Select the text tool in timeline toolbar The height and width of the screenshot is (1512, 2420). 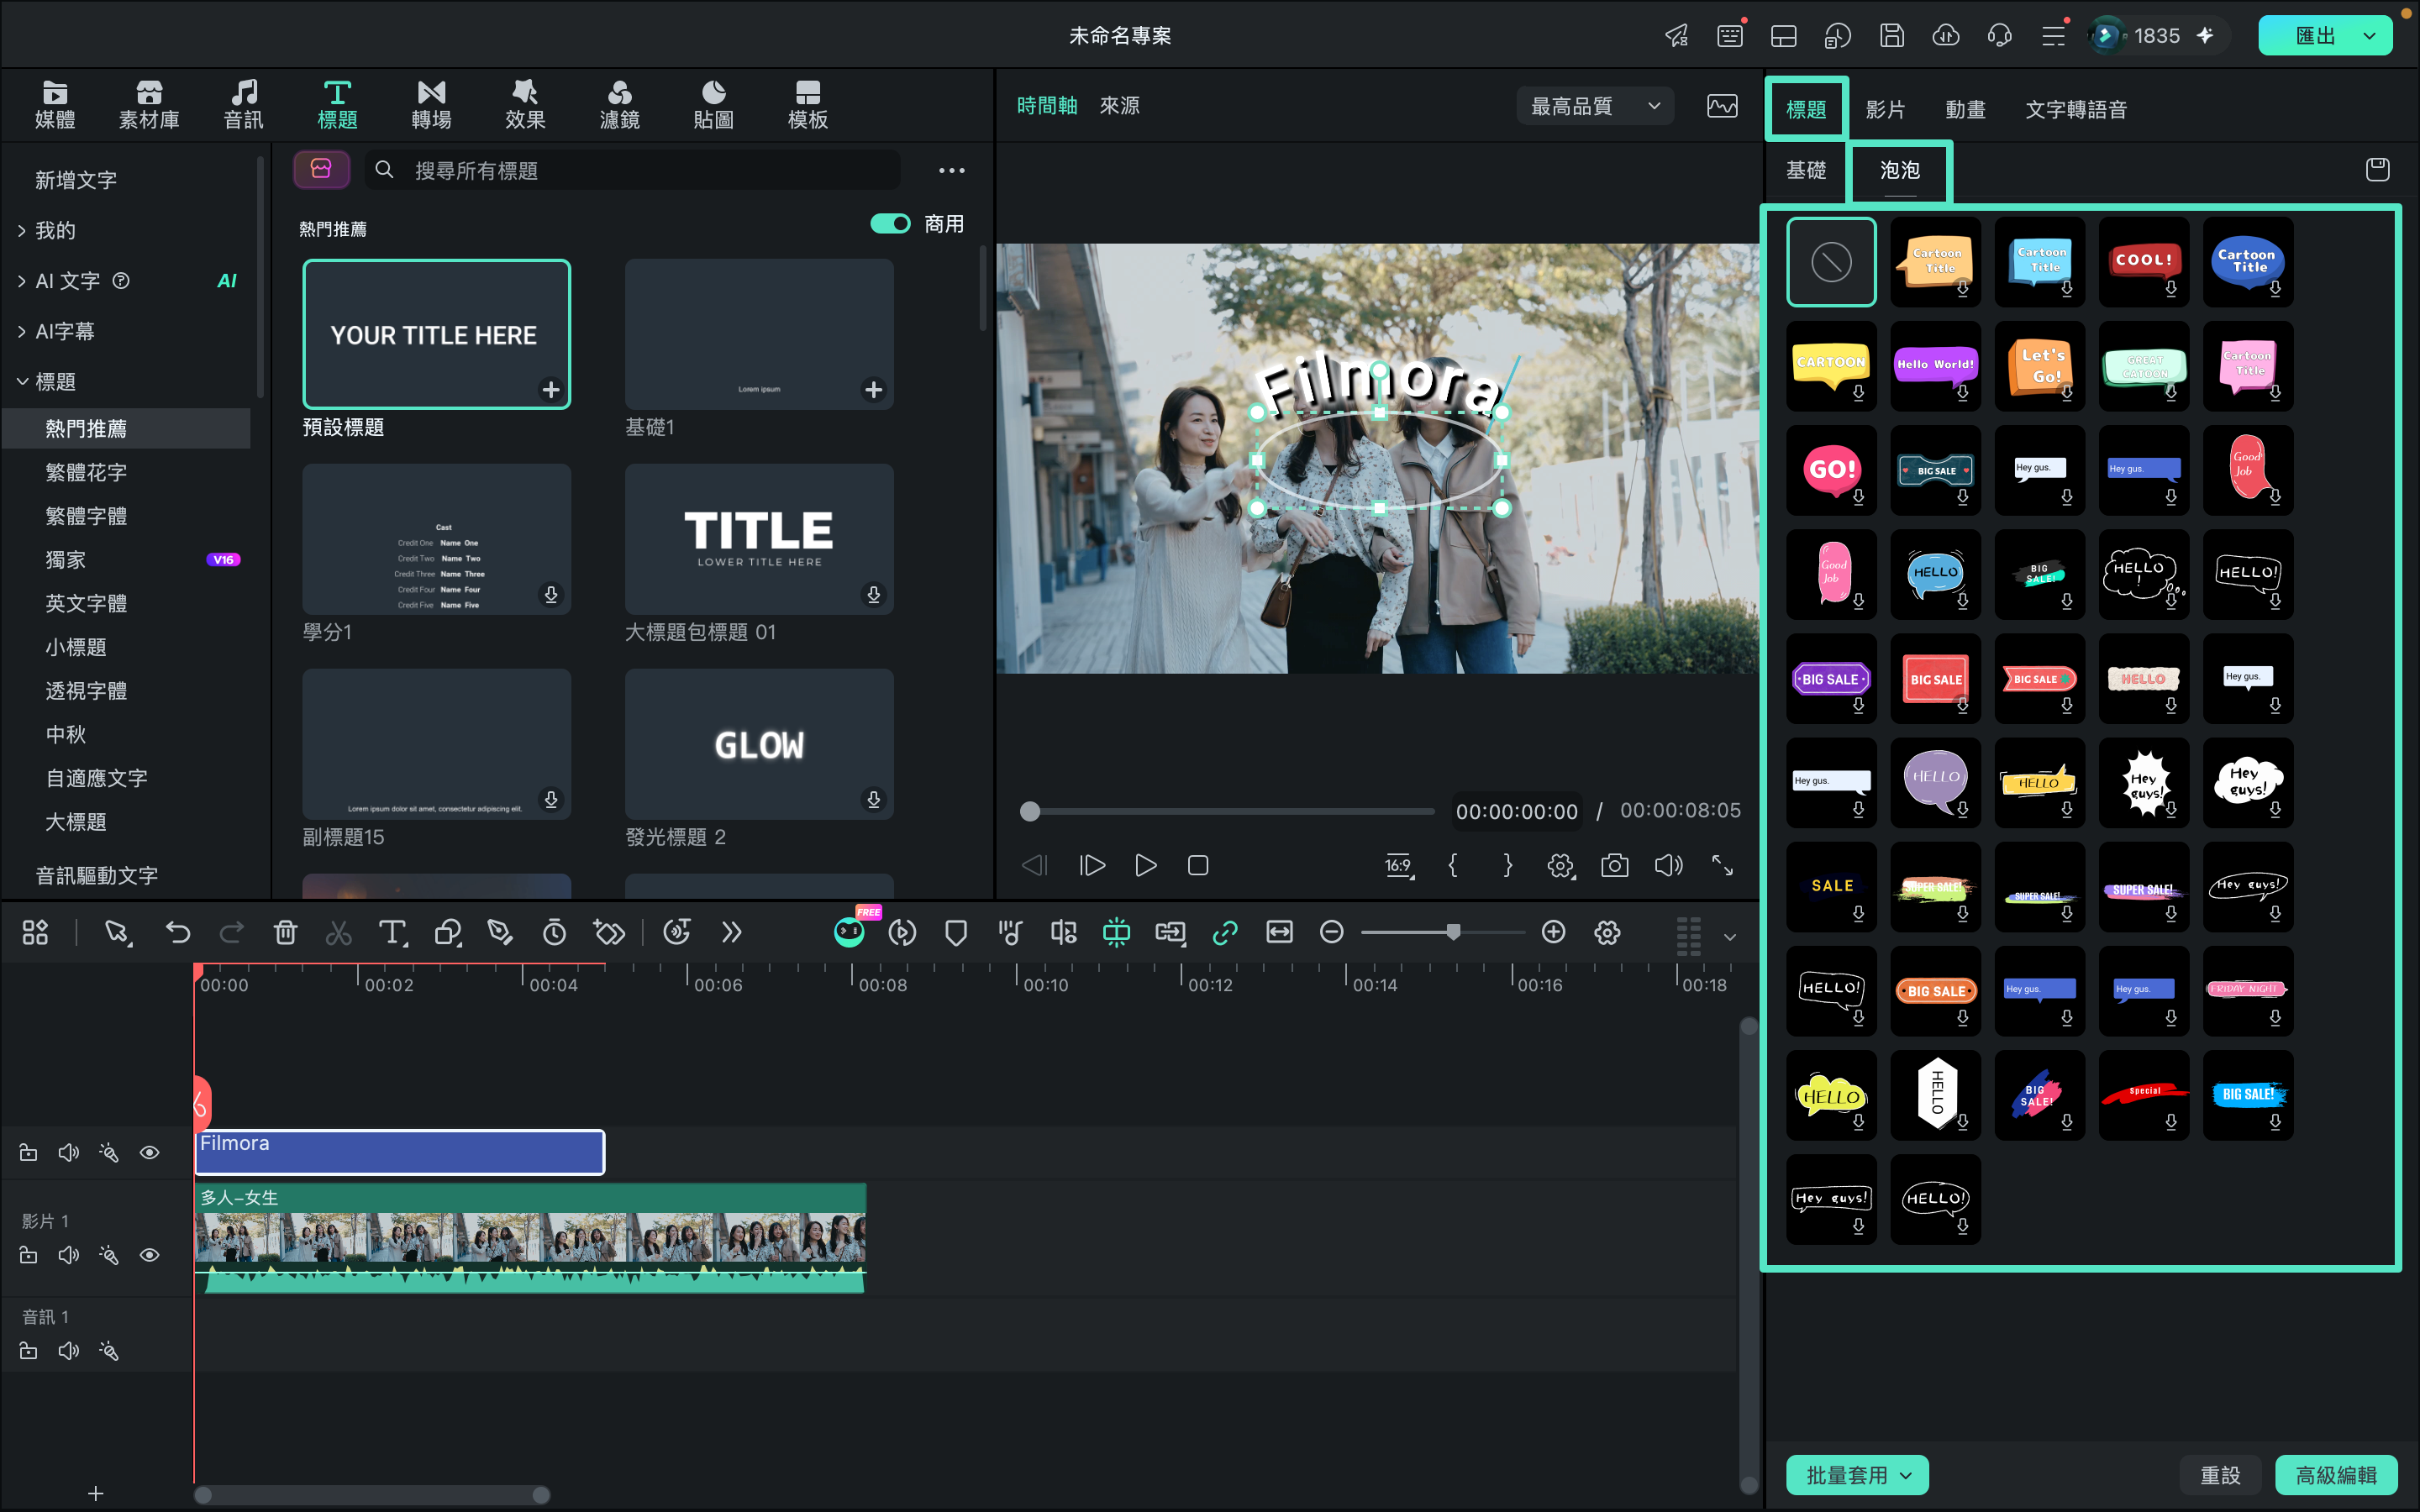(x=392, y=932)
